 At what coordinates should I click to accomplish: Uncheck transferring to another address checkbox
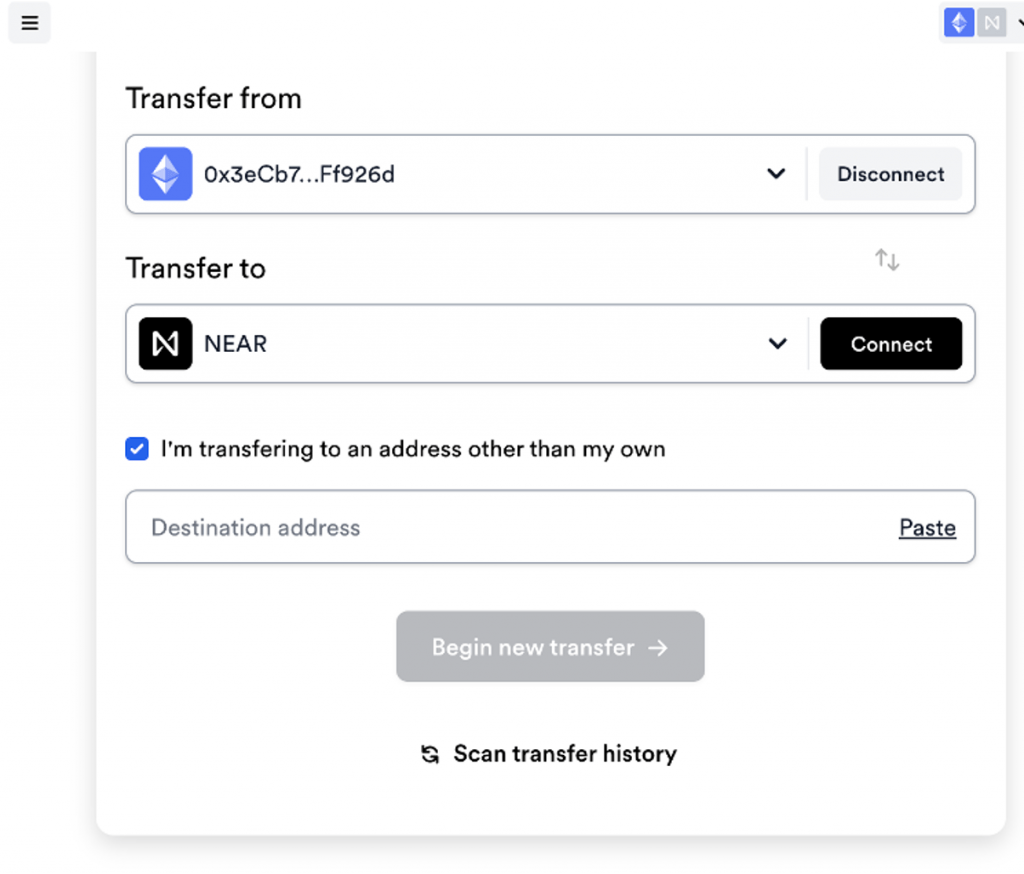[x=137, y=449]
